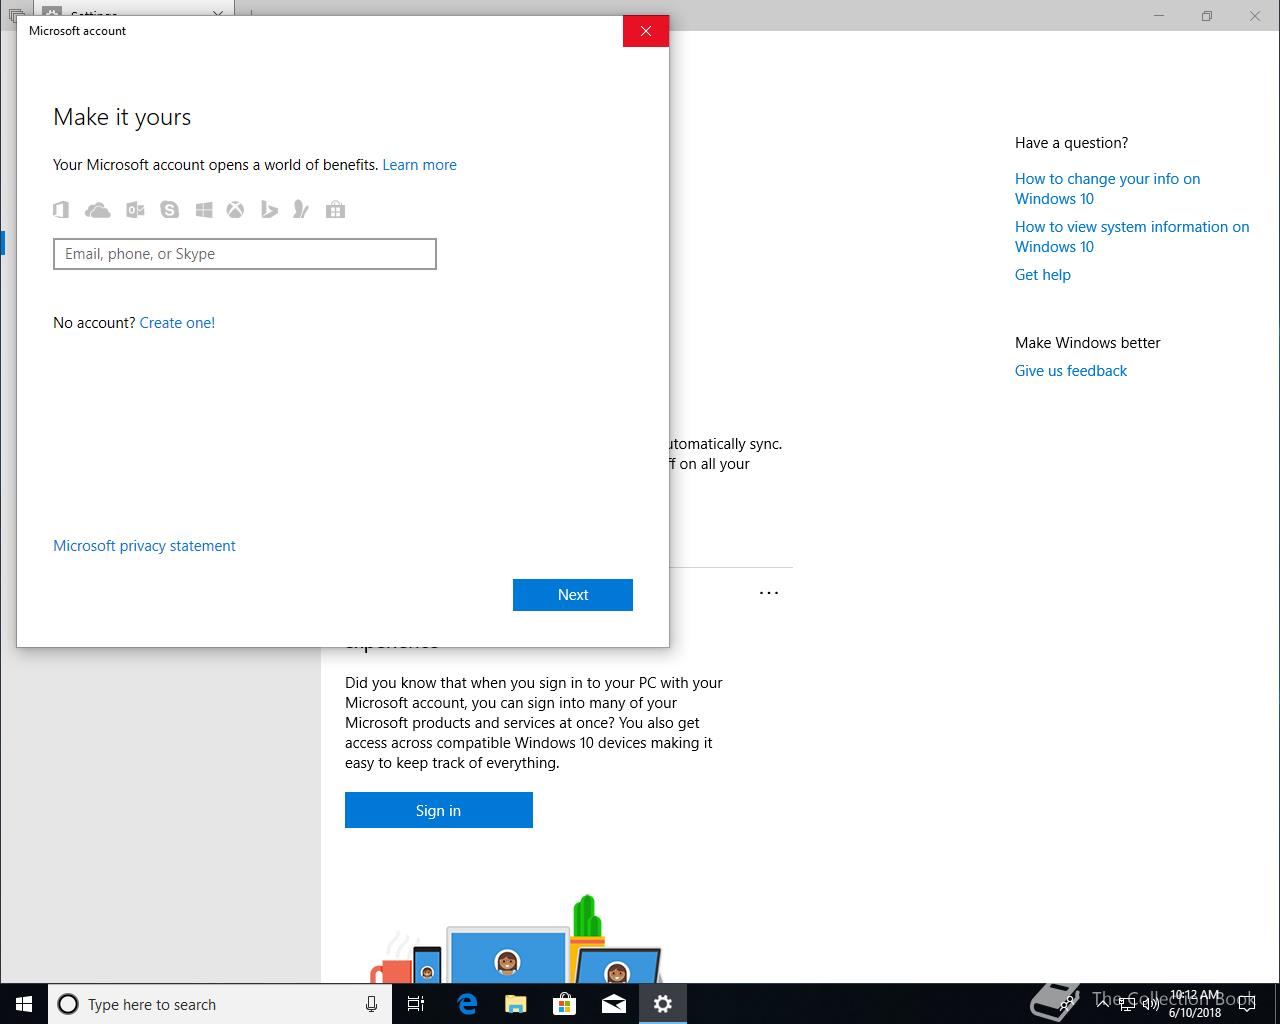The width and height of the screenshot is (1280, 1024).
Task: Minimize the Settings window
Action: click(x=1160, y=16)
